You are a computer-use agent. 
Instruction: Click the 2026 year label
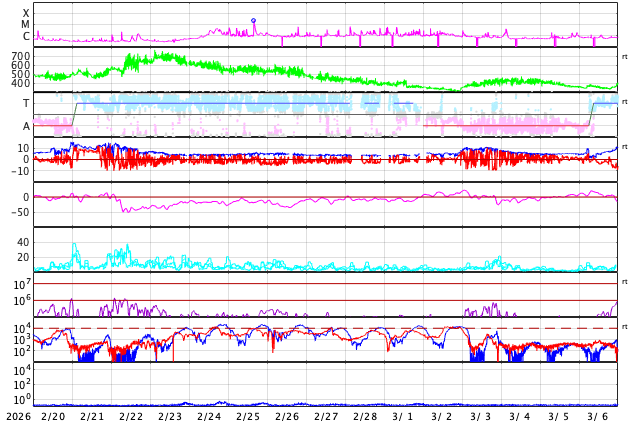[17, 416]
